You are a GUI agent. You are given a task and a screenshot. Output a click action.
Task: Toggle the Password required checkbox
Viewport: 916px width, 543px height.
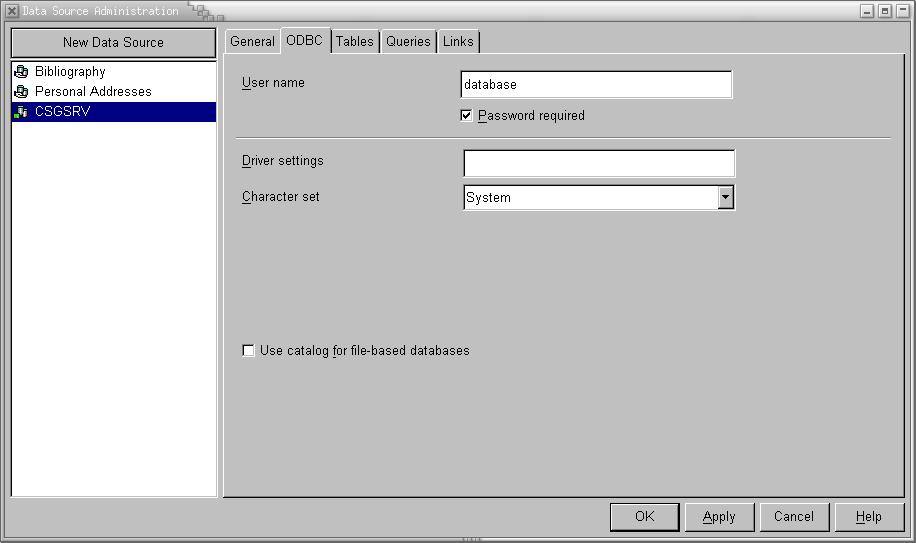pyautogui.click(x=466, y=116)
